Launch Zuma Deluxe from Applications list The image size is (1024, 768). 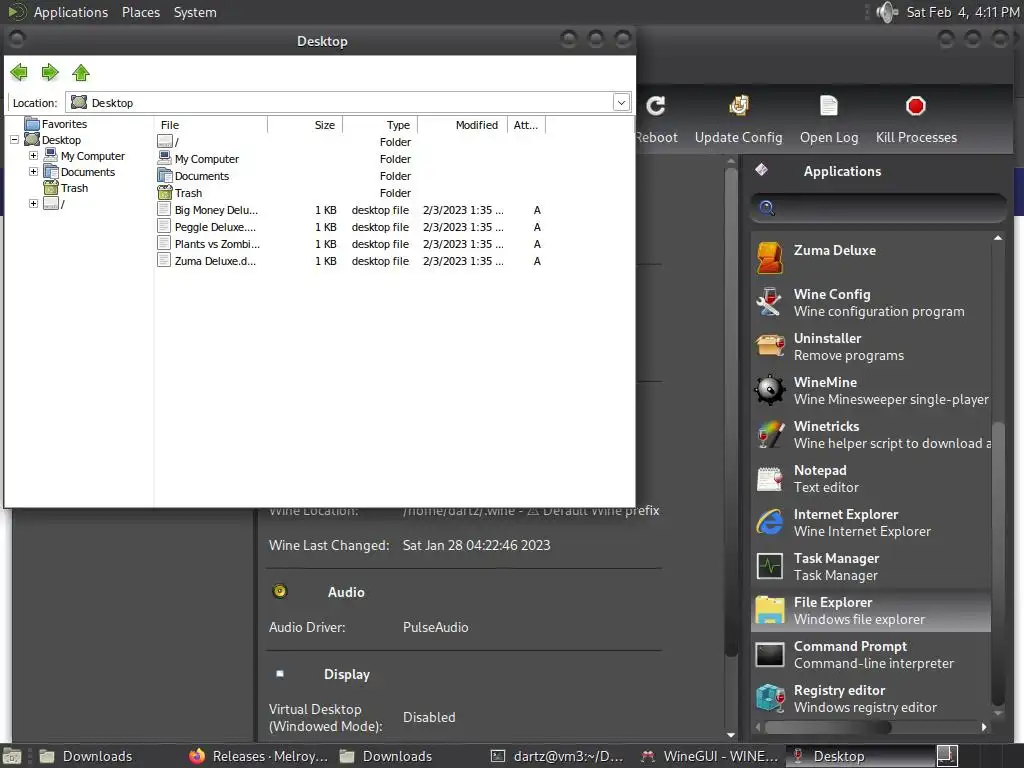pyautogui.click(x=871, y=257)
